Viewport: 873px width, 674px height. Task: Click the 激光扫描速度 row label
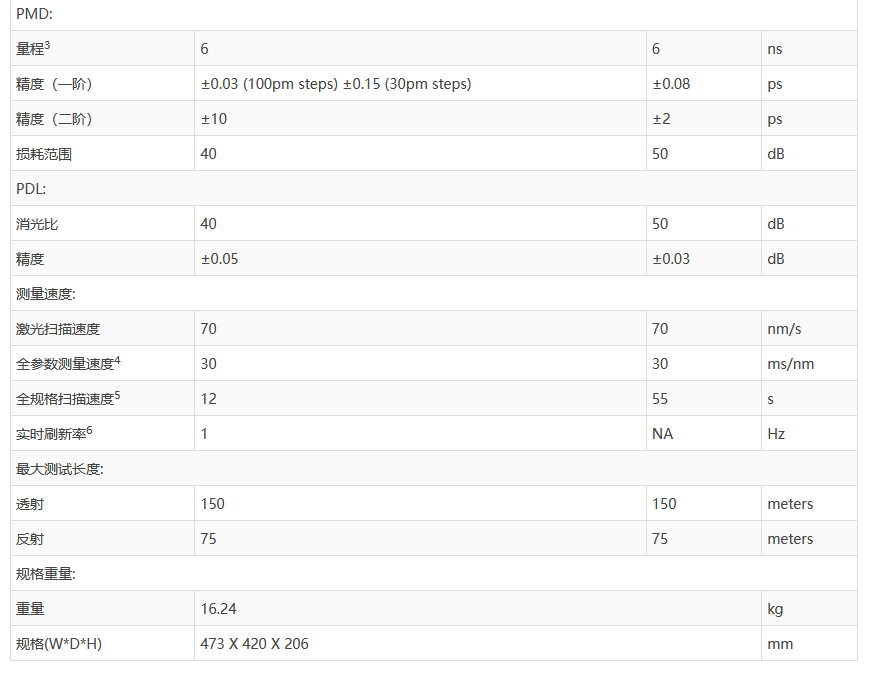pos(58,329)
